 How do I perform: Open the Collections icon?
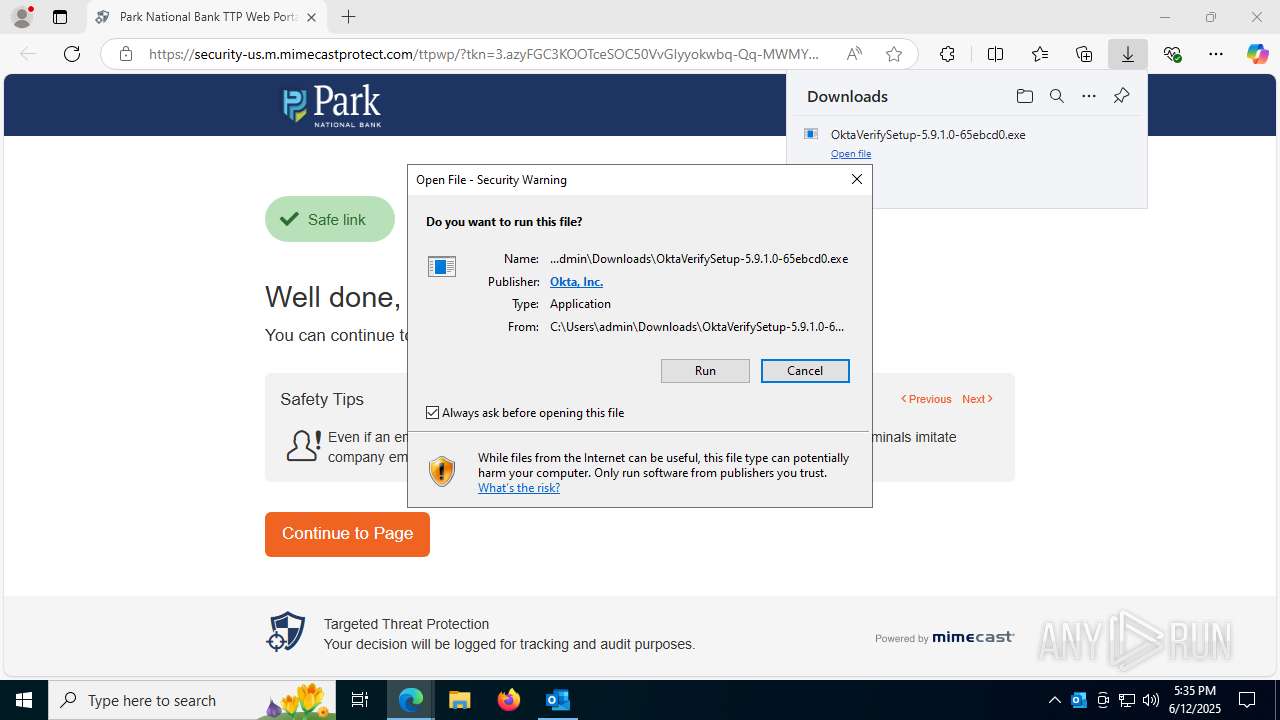point(1084,54)
